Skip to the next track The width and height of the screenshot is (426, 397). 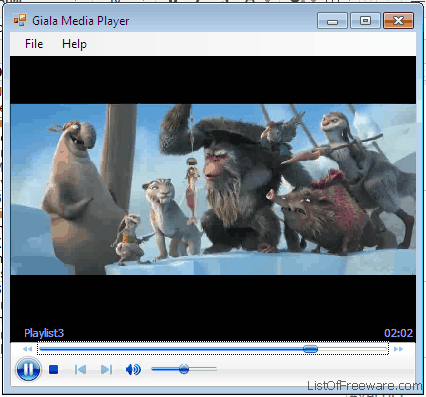pos(106,369)
